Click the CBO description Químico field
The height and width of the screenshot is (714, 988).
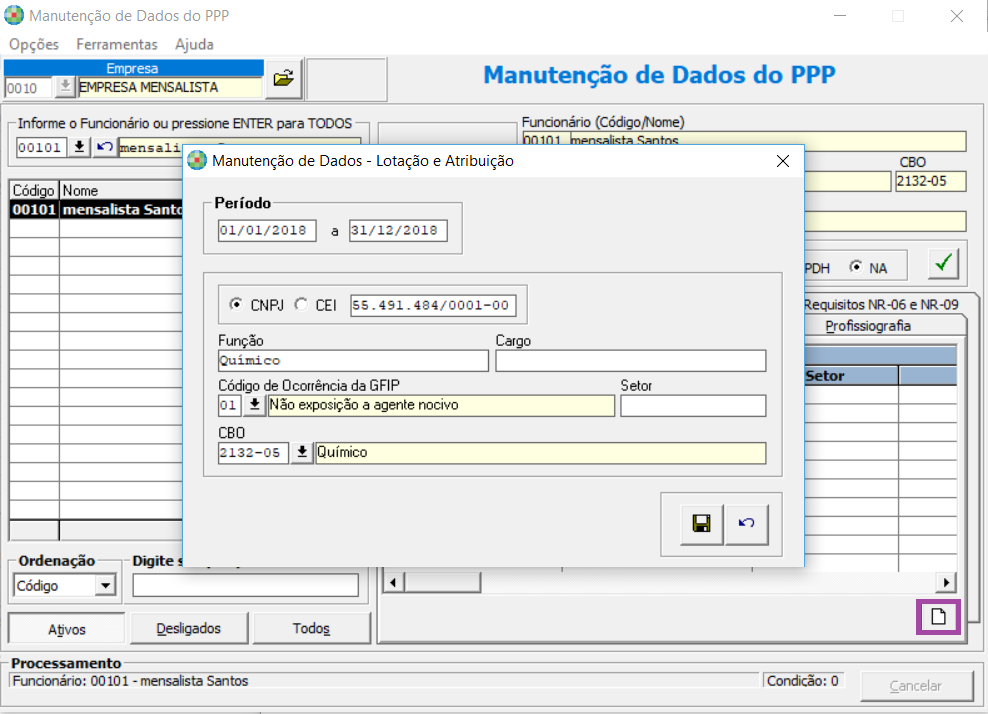point(541,452)
